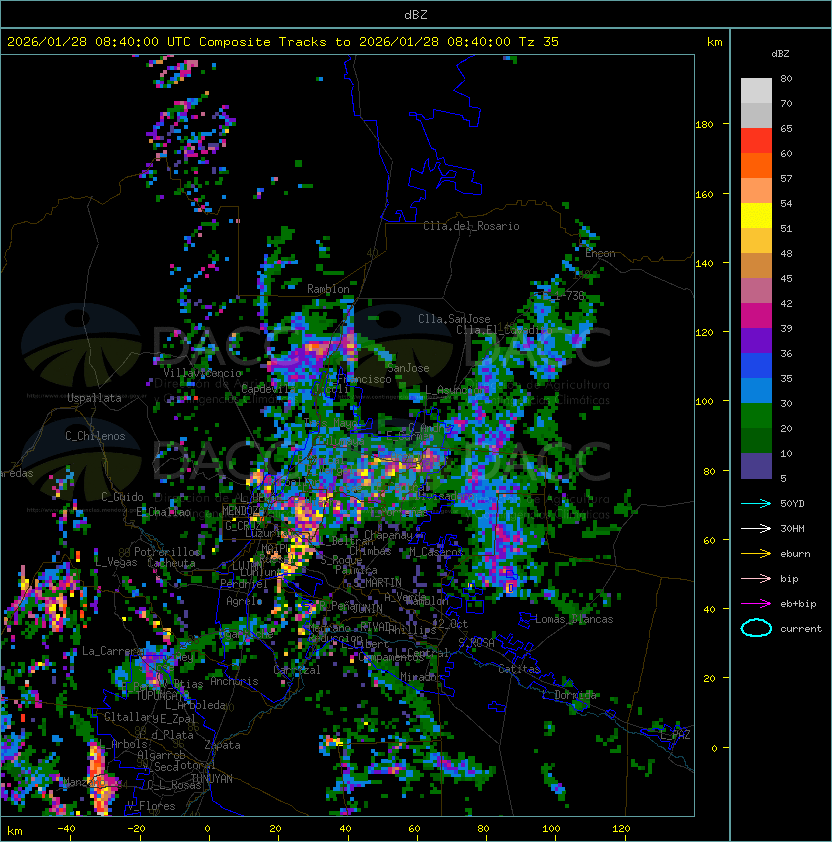This screenshot has height=842, width=832.
Task: Click the MENDOZA city label on map
Action: 244,511
